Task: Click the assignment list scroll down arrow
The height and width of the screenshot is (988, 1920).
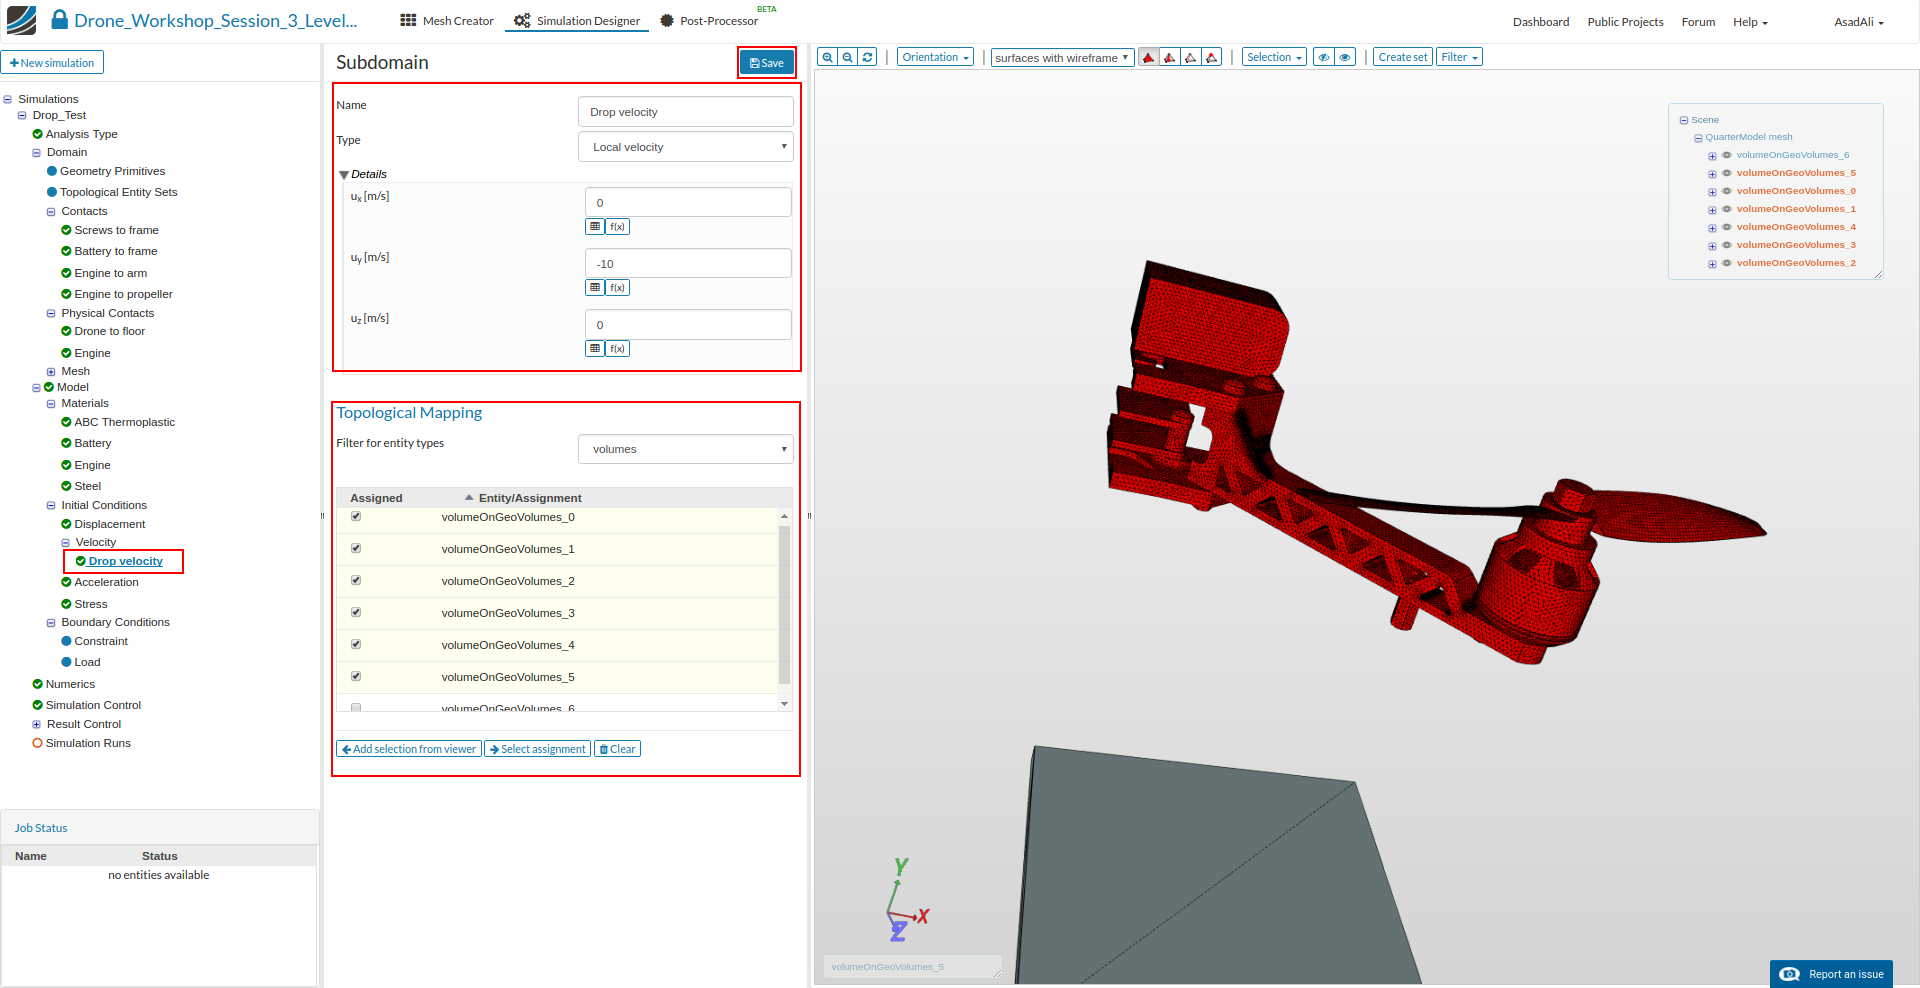Action: 785,704
